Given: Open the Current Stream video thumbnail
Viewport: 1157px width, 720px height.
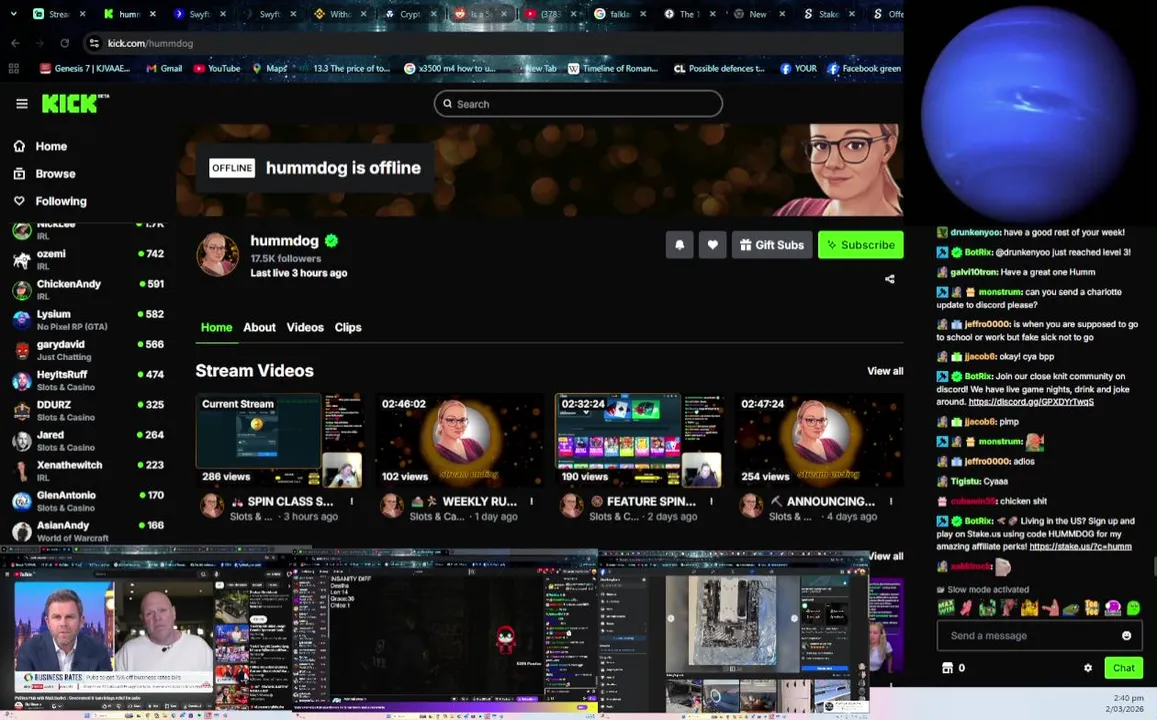Looking at the screenshot, I should click(279, 440).
